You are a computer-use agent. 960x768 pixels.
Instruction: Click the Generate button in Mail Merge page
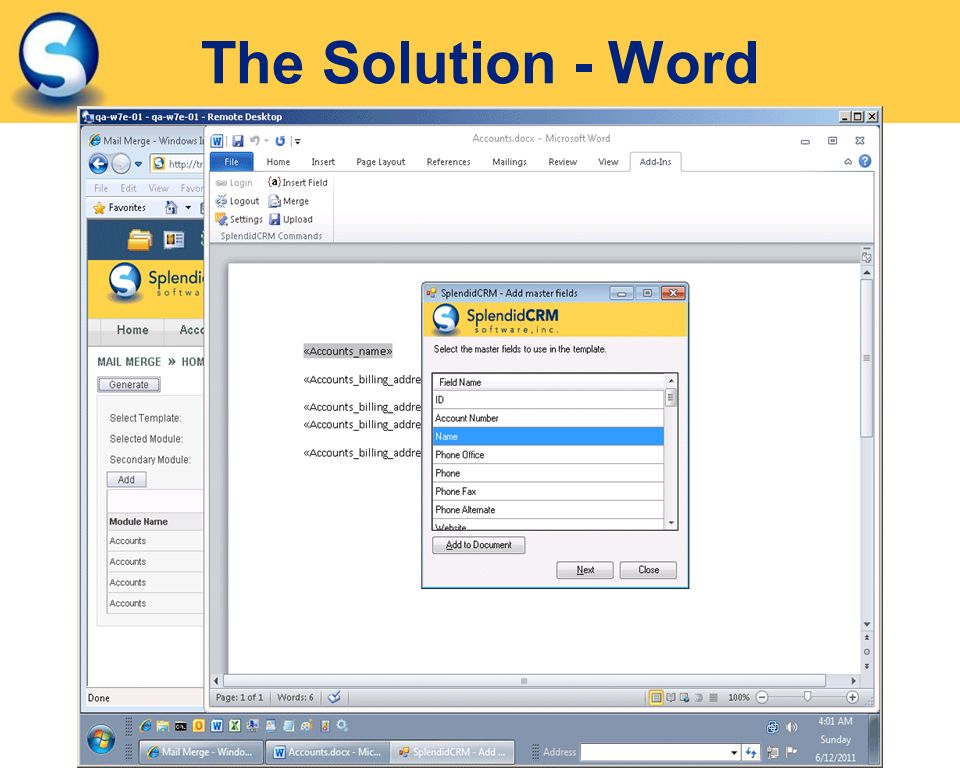coord(129,385)
